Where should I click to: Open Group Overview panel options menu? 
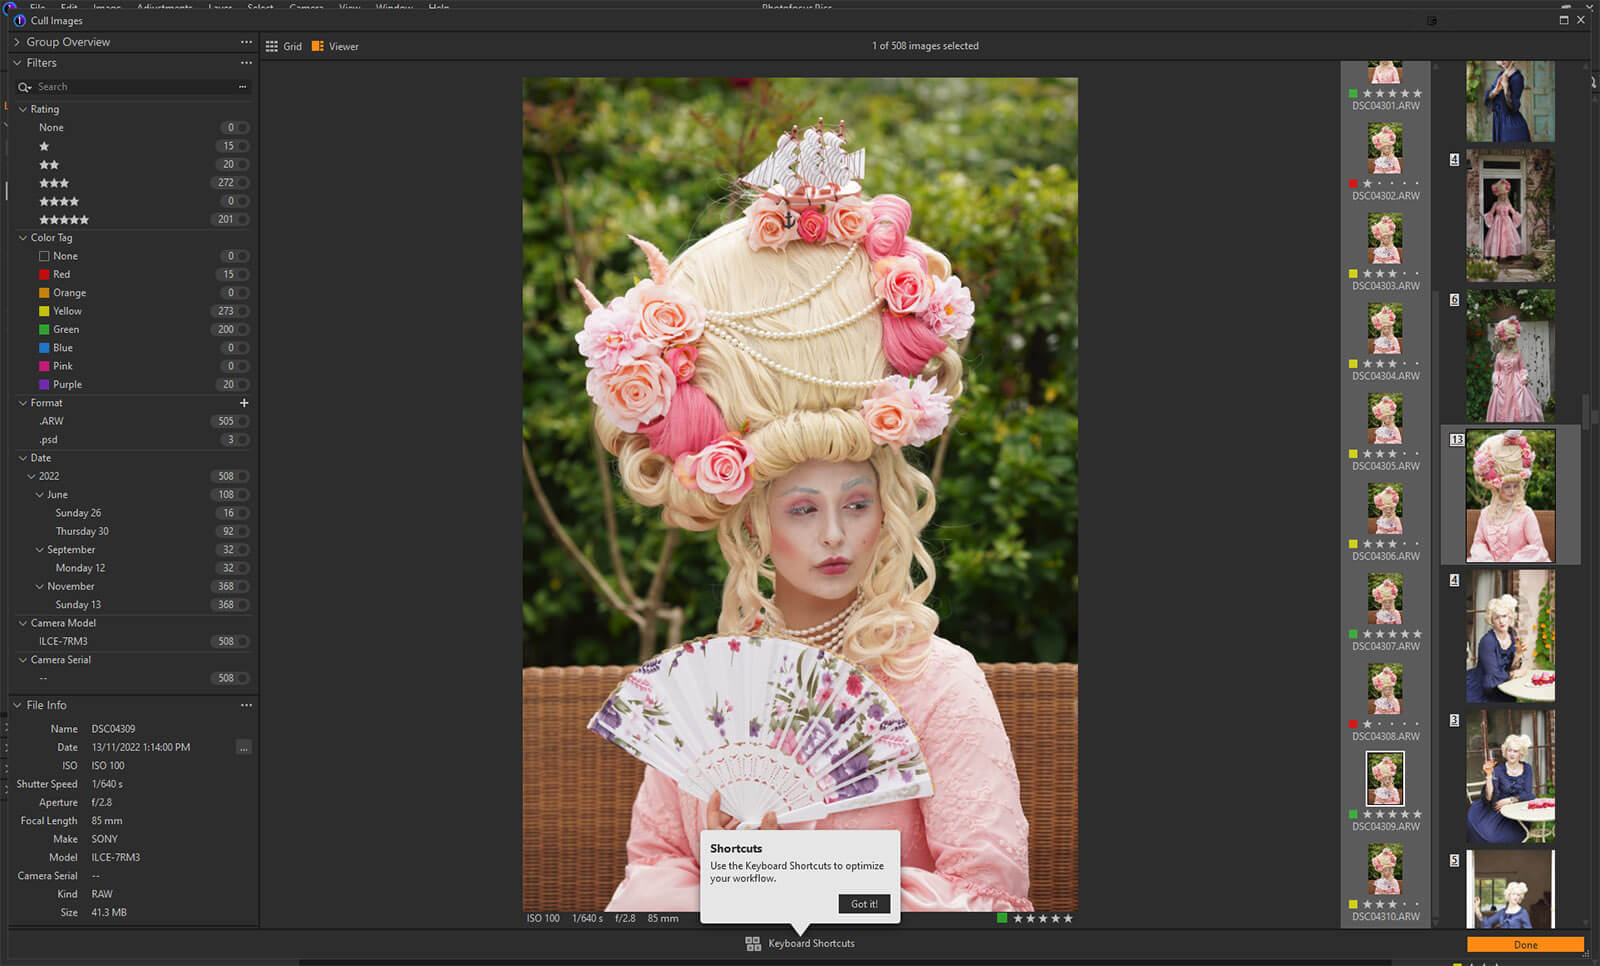coord(246,42)
